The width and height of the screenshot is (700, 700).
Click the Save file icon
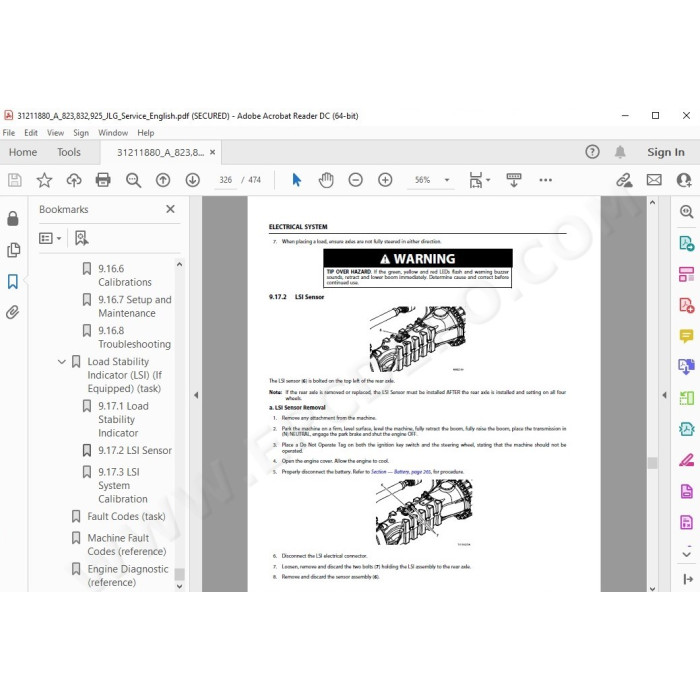tap(15, 180)
